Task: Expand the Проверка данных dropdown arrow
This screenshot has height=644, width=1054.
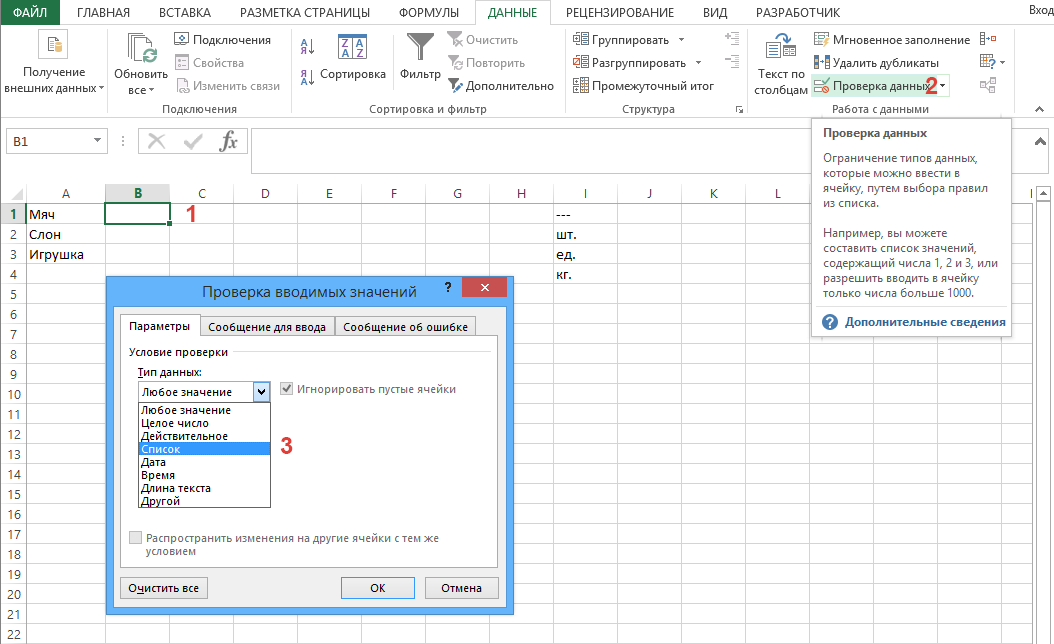Action: tap(942, 85)
